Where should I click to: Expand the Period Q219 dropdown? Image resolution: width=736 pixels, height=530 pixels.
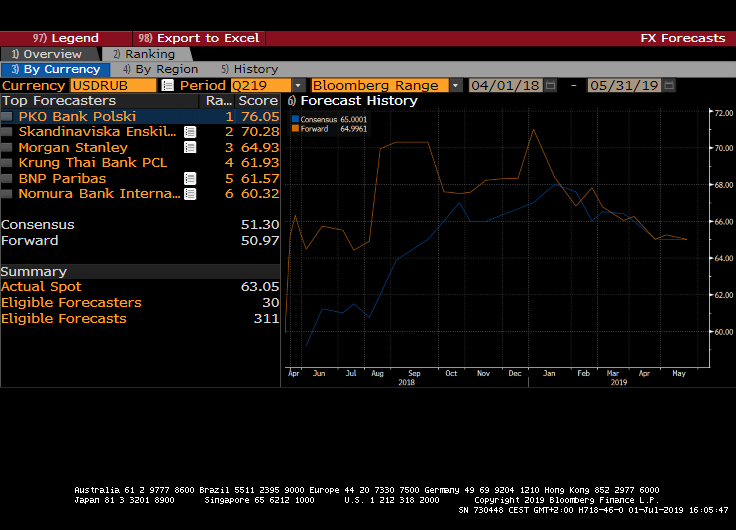click(298, 85)
